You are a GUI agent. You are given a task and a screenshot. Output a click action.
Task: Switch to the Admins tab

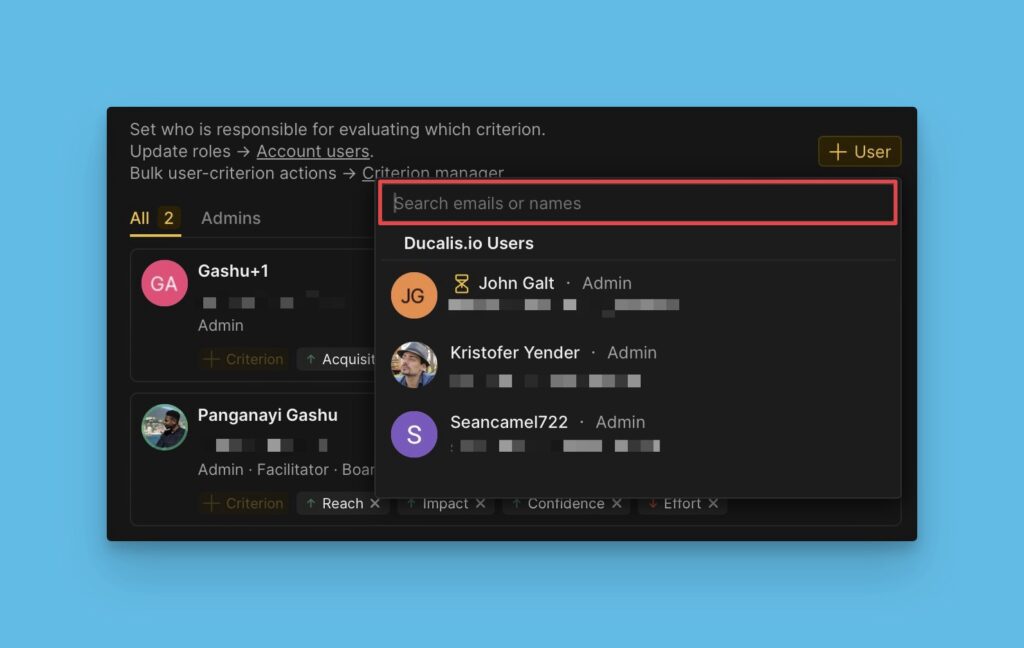[231, 218]
